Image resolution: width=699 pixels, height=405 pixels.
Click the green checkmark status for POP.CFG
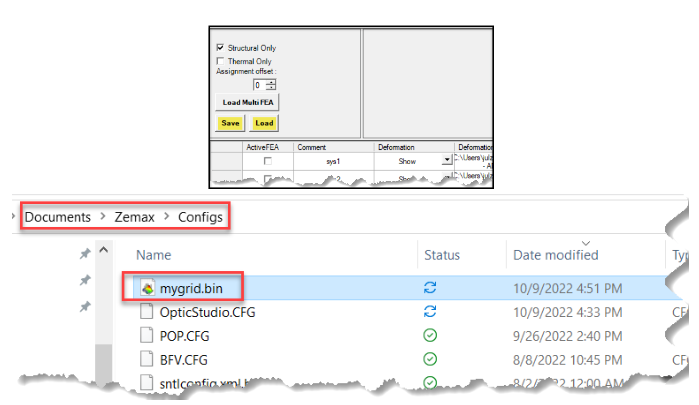(x=430, y=334)
